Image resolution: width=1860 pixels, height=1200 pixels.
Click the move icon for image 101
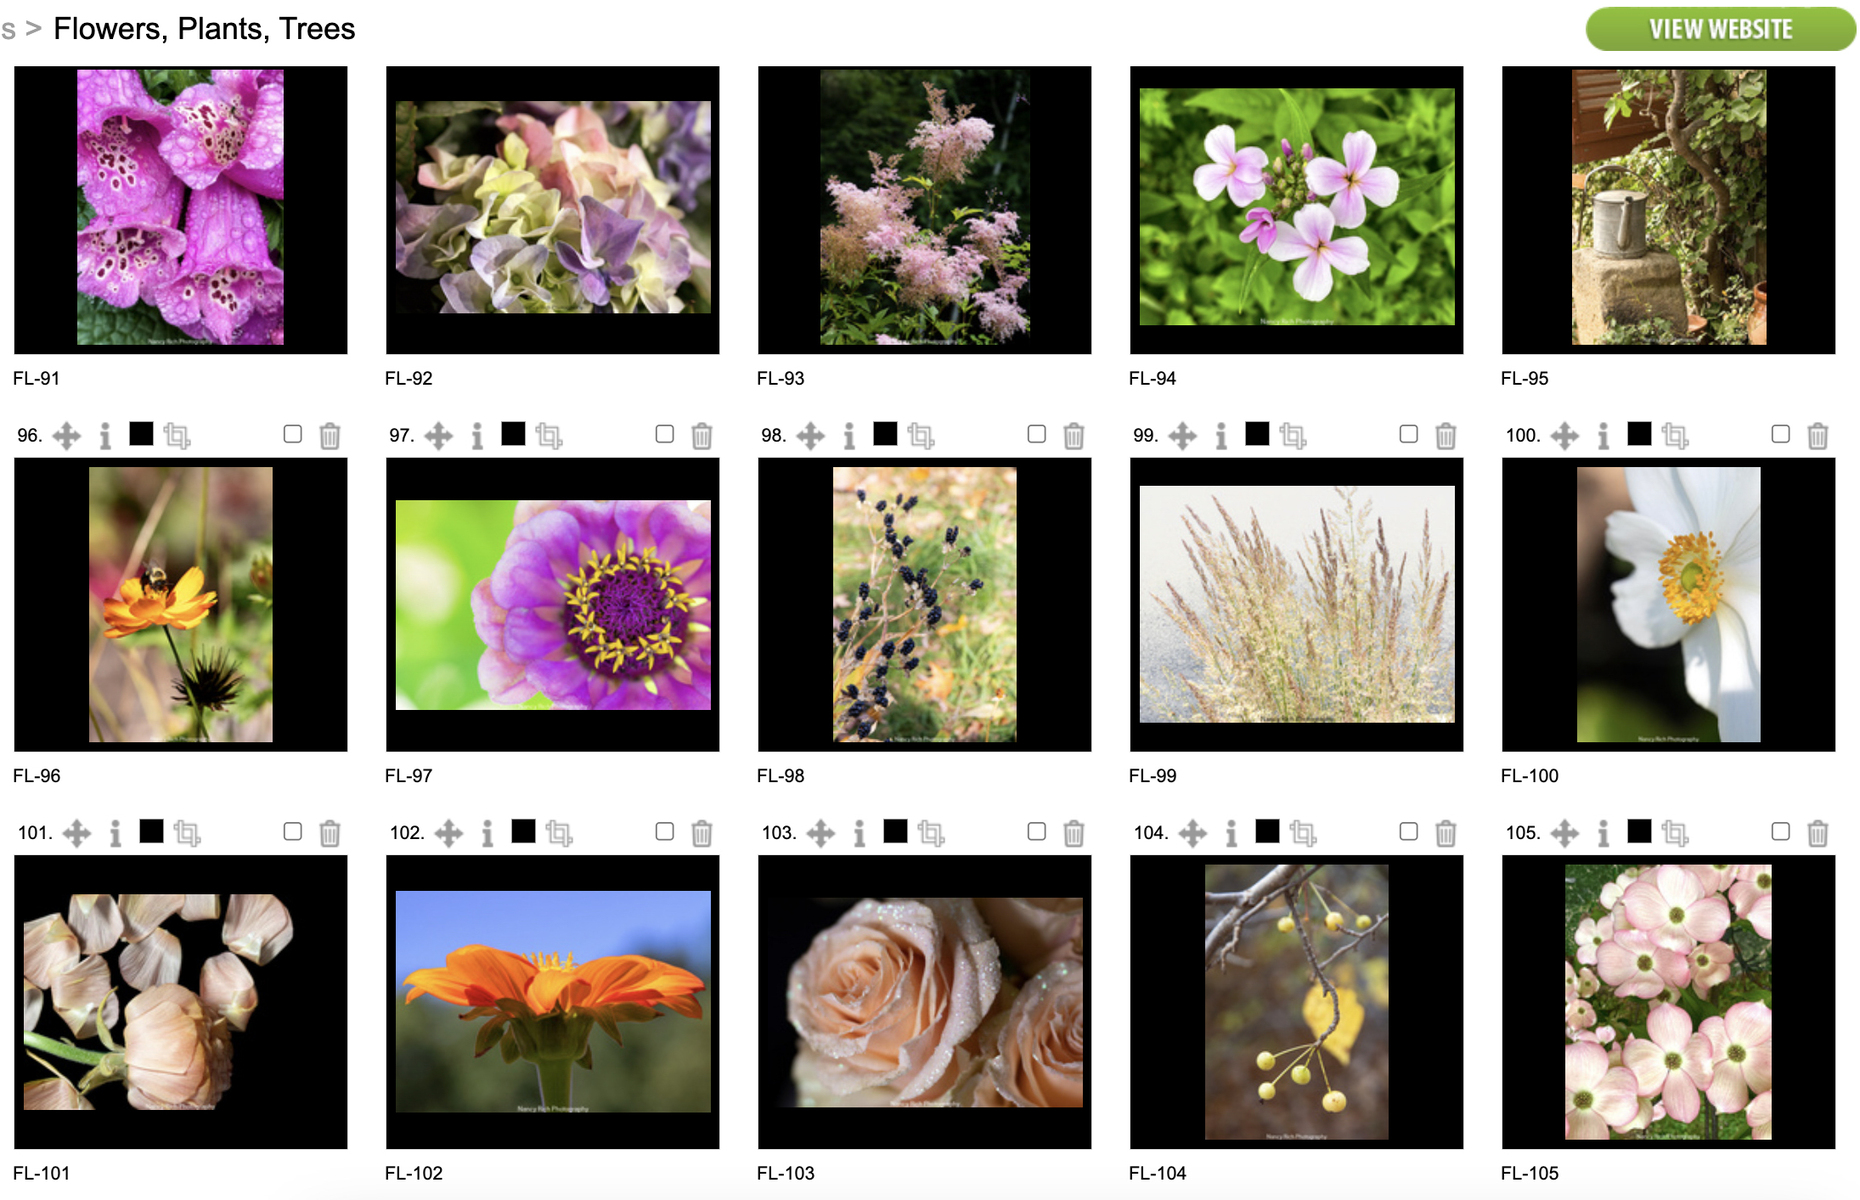77,833
